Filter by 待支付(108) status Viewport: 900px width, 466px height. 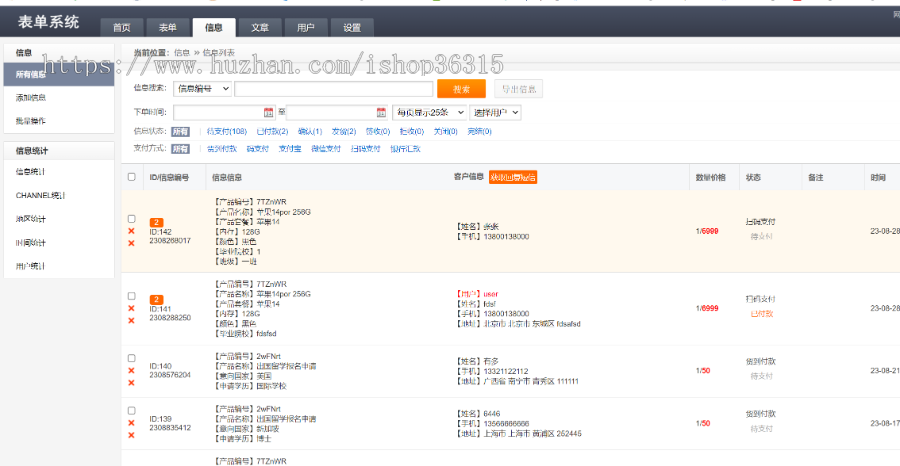tap(227, 131)
